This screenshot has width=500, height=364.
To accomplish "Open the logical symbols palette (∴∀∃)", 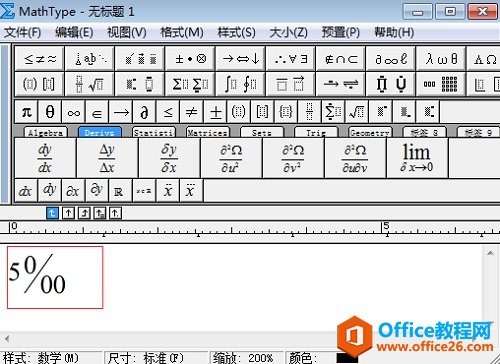I will click(291, 59).
